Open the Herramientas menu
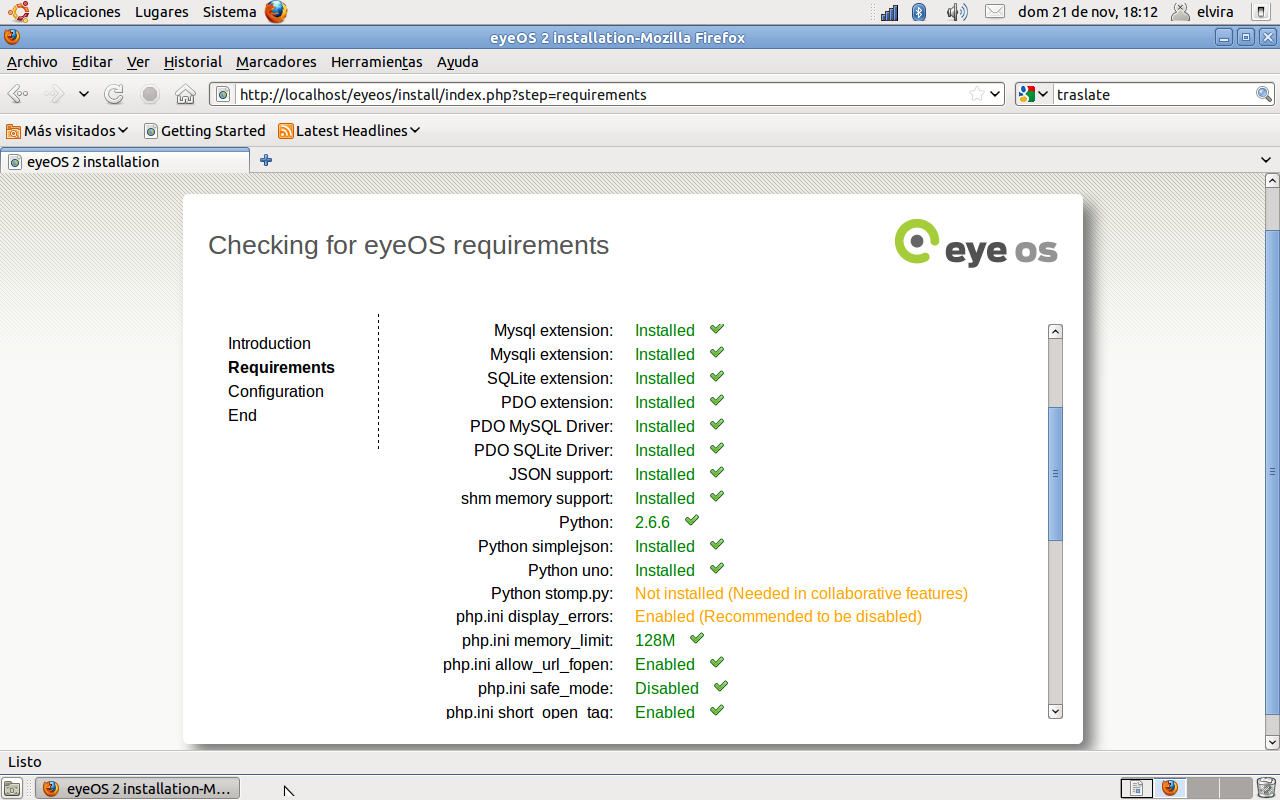 (x=377, y=62)
